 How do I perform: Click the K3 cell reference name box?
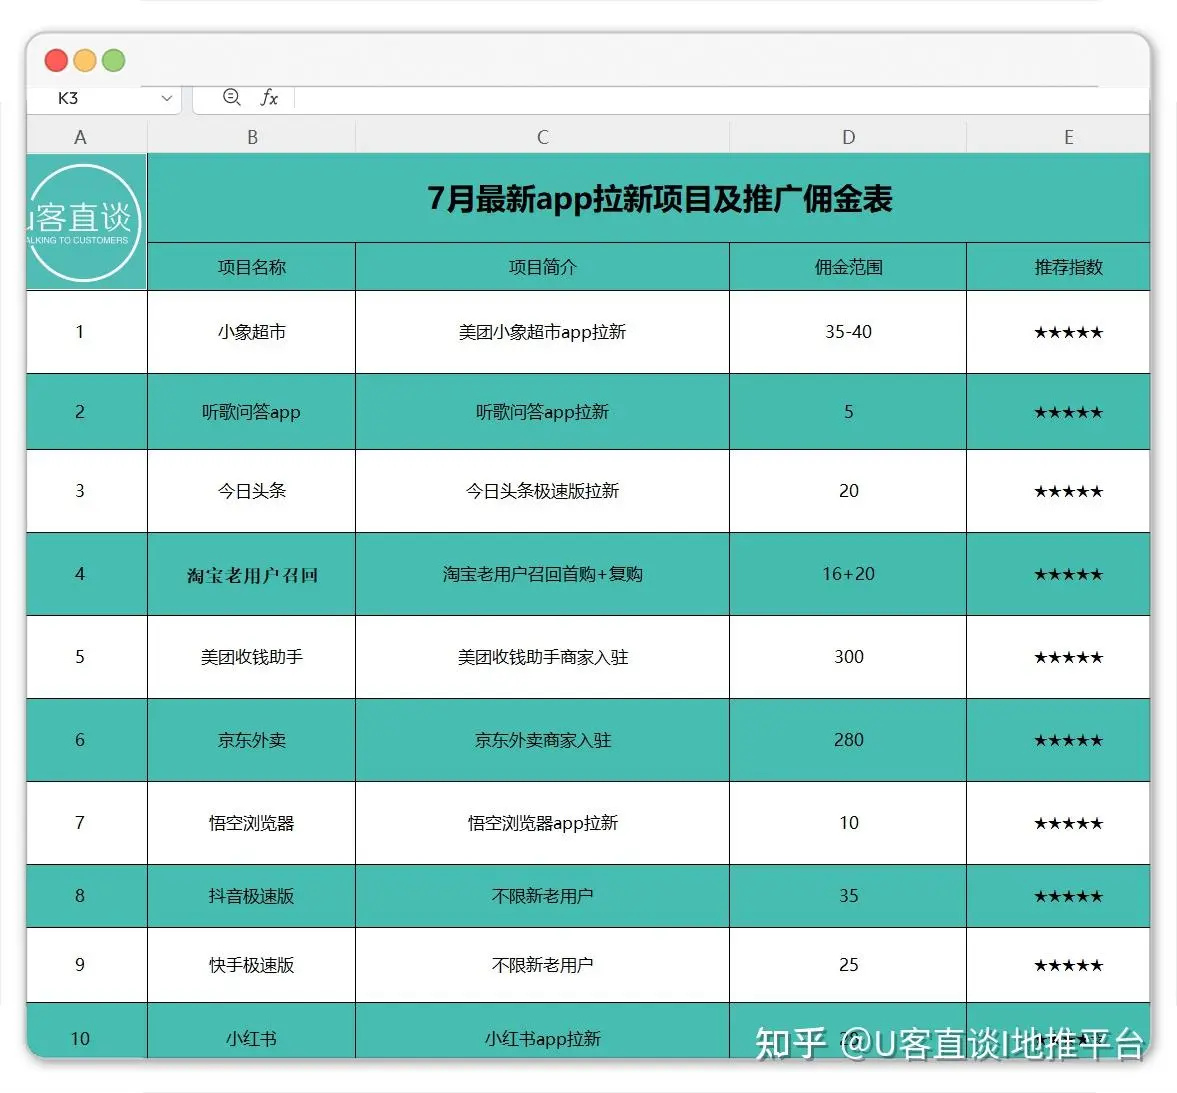(x=103, y=98)
